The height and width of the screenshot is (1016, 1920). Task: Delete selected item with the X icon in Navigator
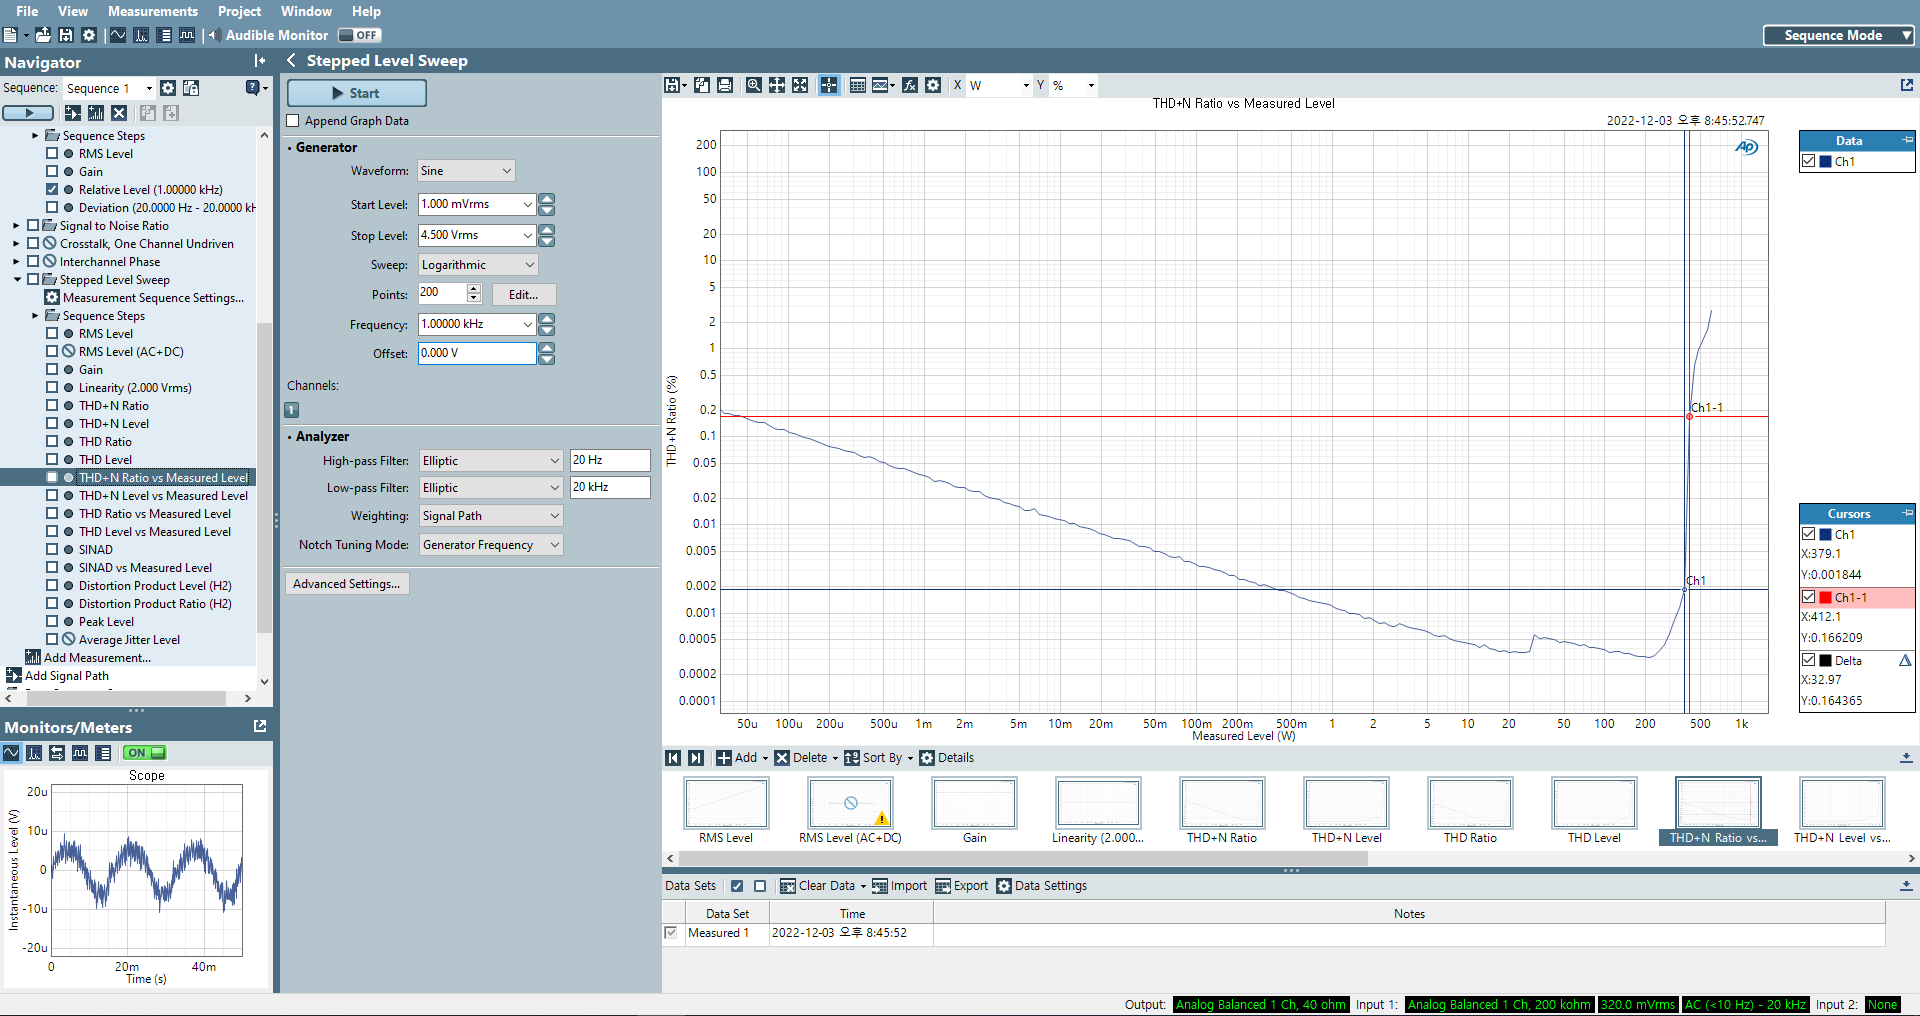pos(119,113)
